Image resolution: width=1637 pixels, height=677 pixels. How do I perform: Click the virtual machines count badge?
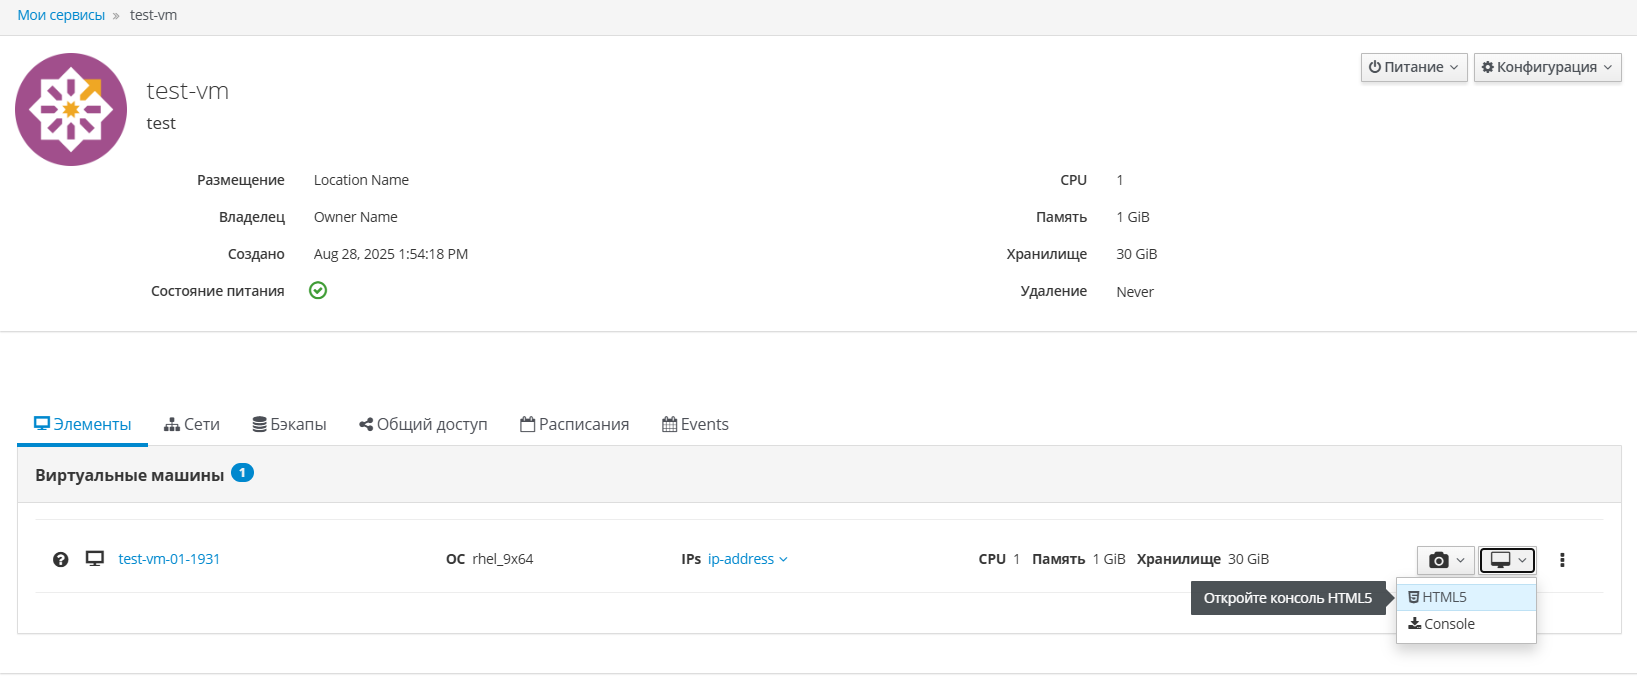[242, 473]
